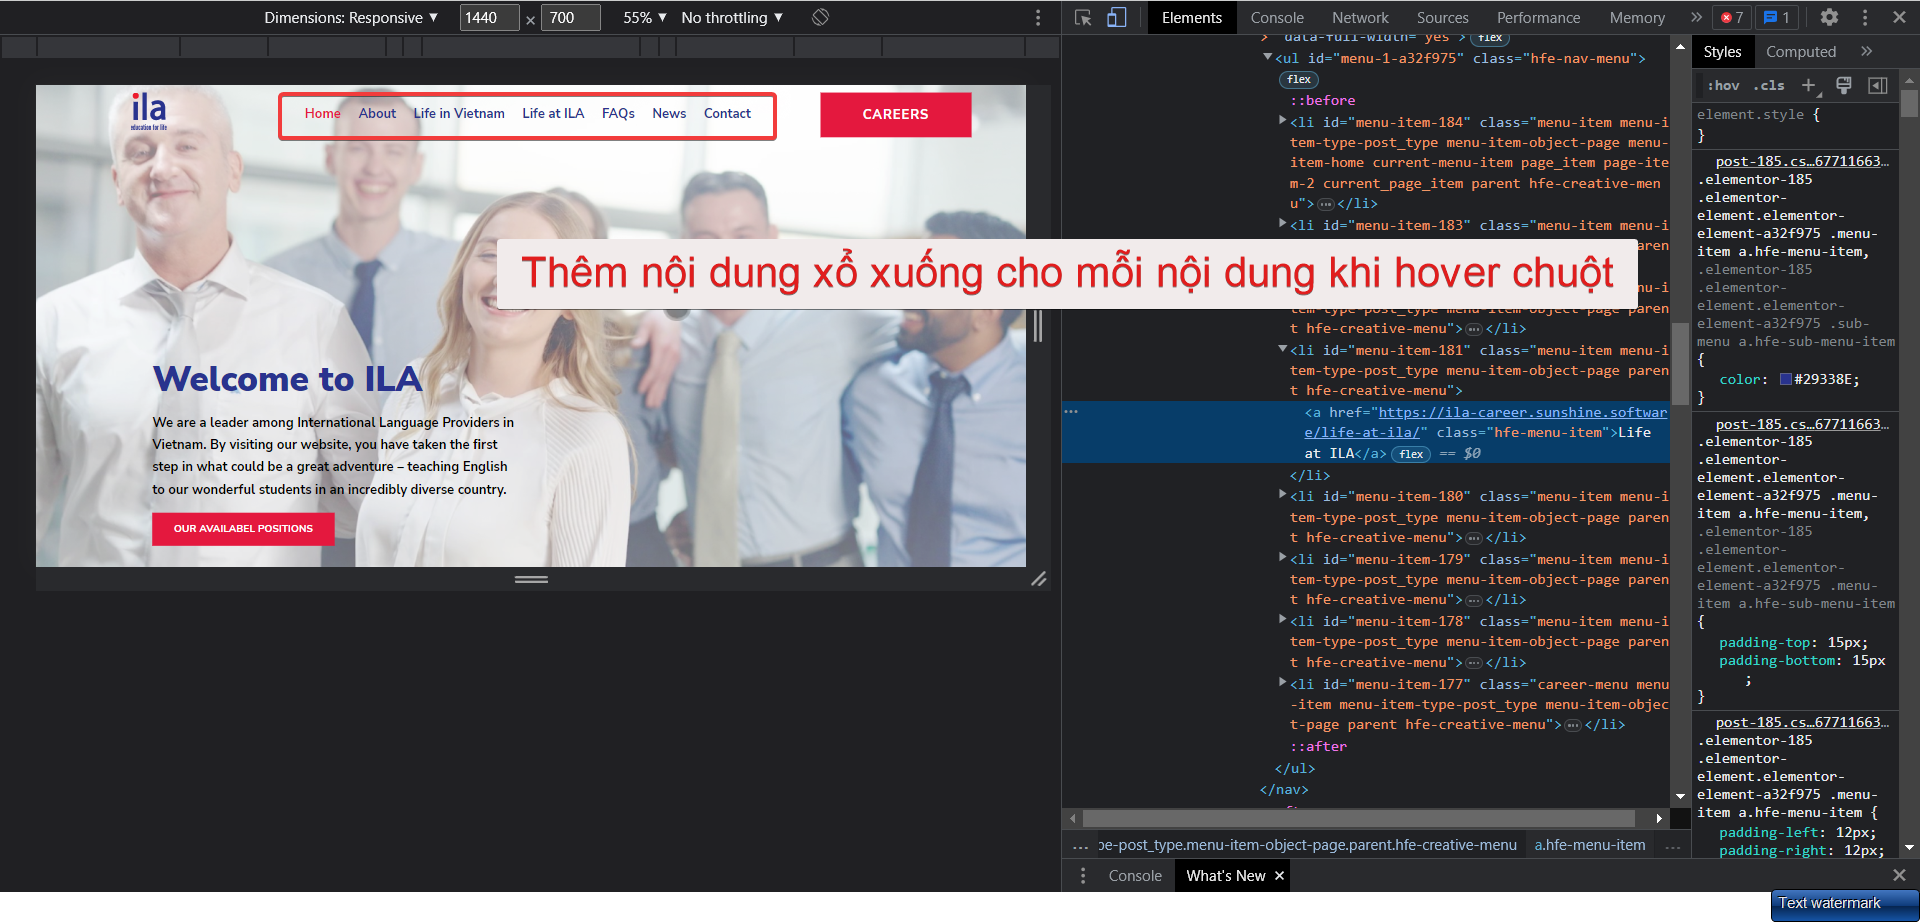This screenshot has height=922, width=1920.
Task: Switch to the Performance tab
Action: coord(1538,17)
